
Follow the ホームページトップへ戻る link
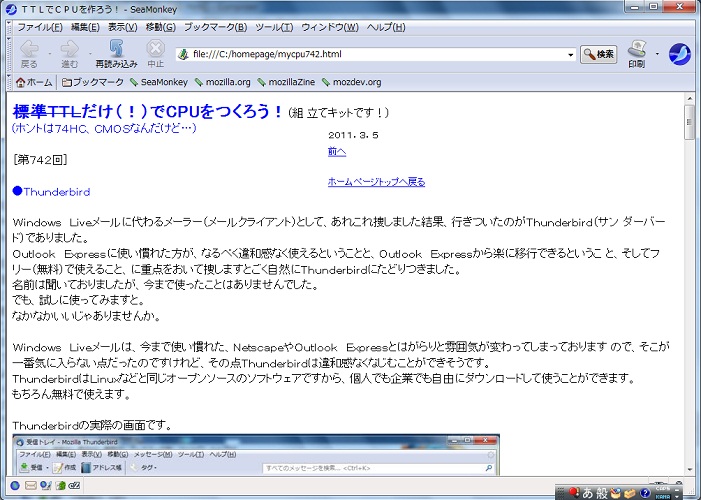(x=376, y=182)
